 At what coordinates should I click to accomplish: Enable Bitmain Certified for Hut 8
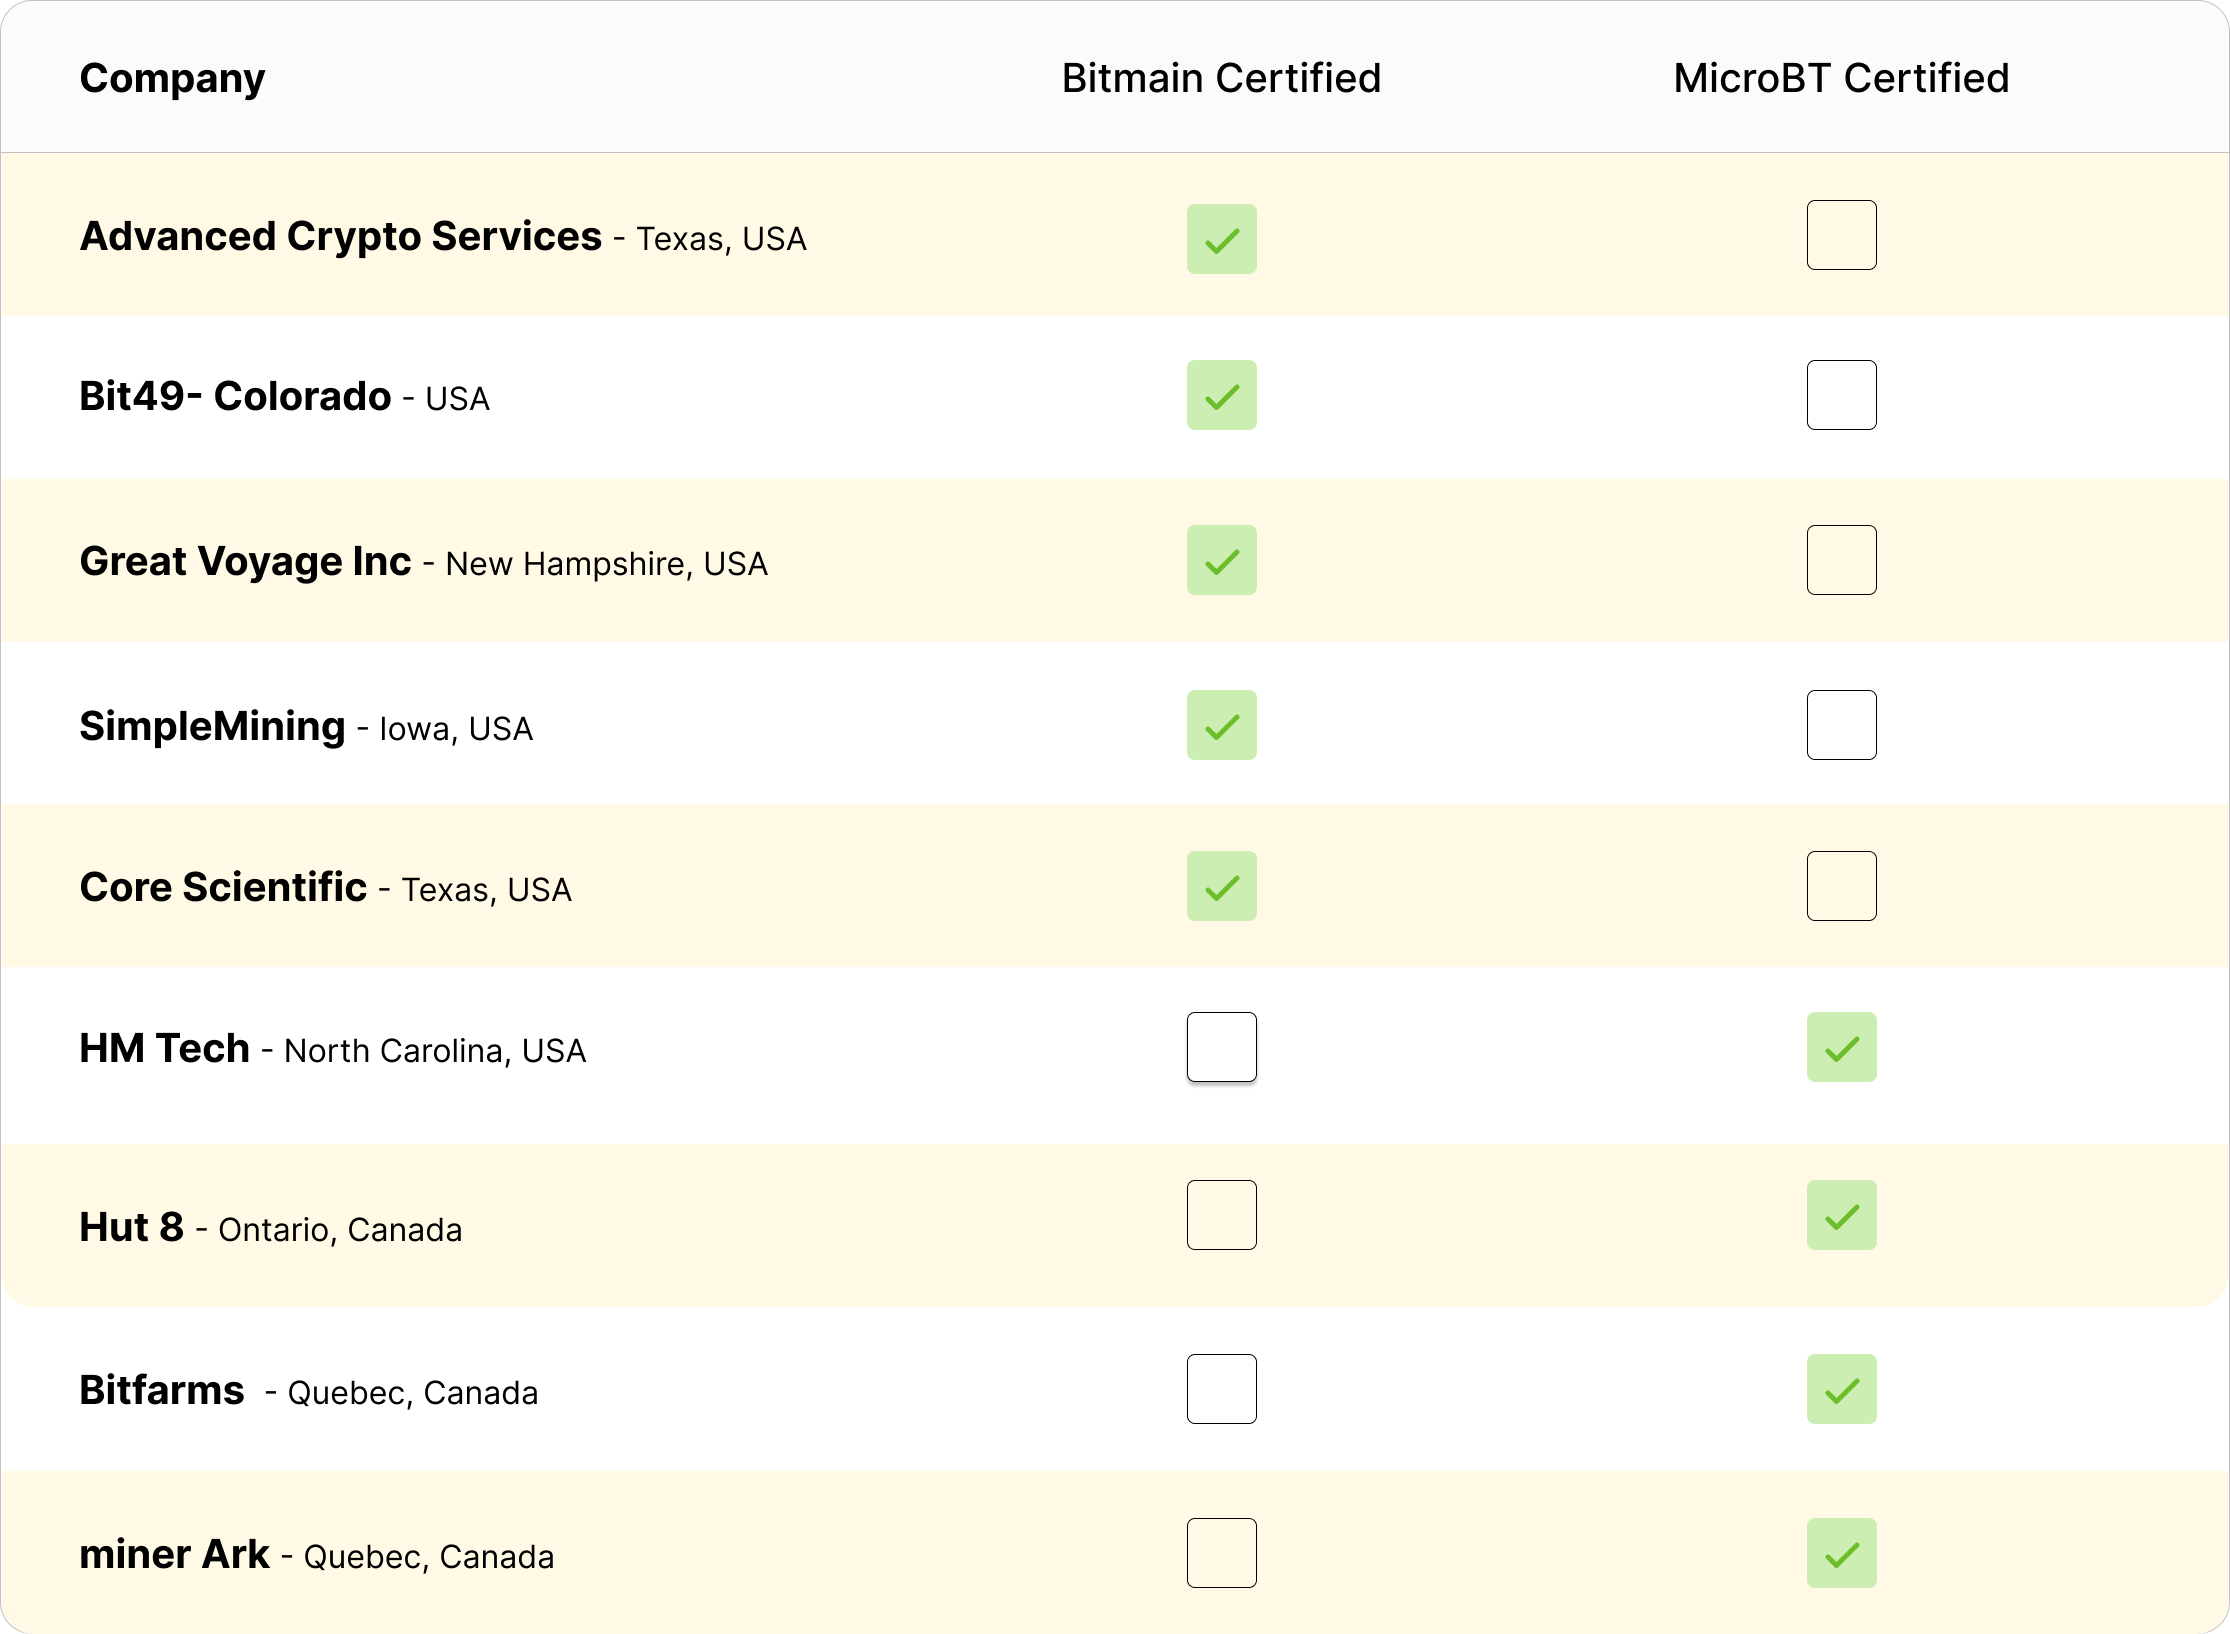pos(1222,1215)
